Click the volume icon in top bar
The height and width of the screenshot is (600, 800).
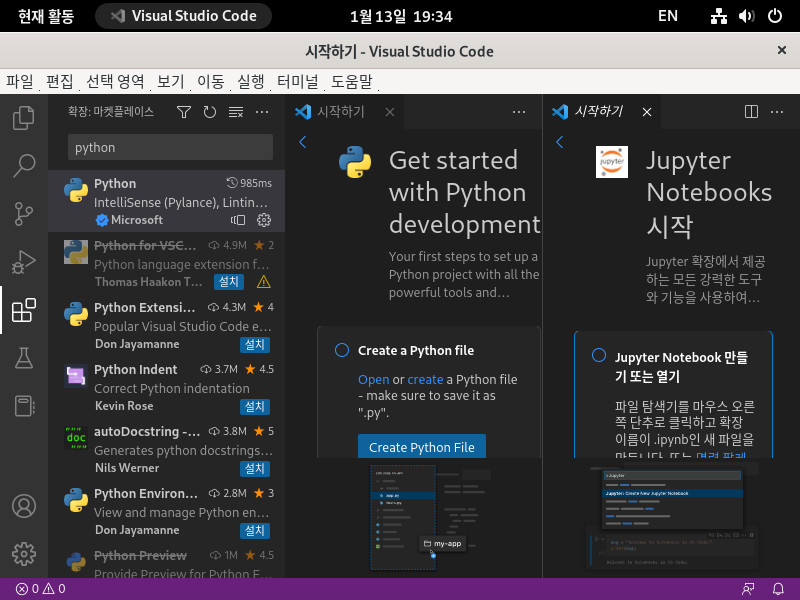(x=746, y=16)
